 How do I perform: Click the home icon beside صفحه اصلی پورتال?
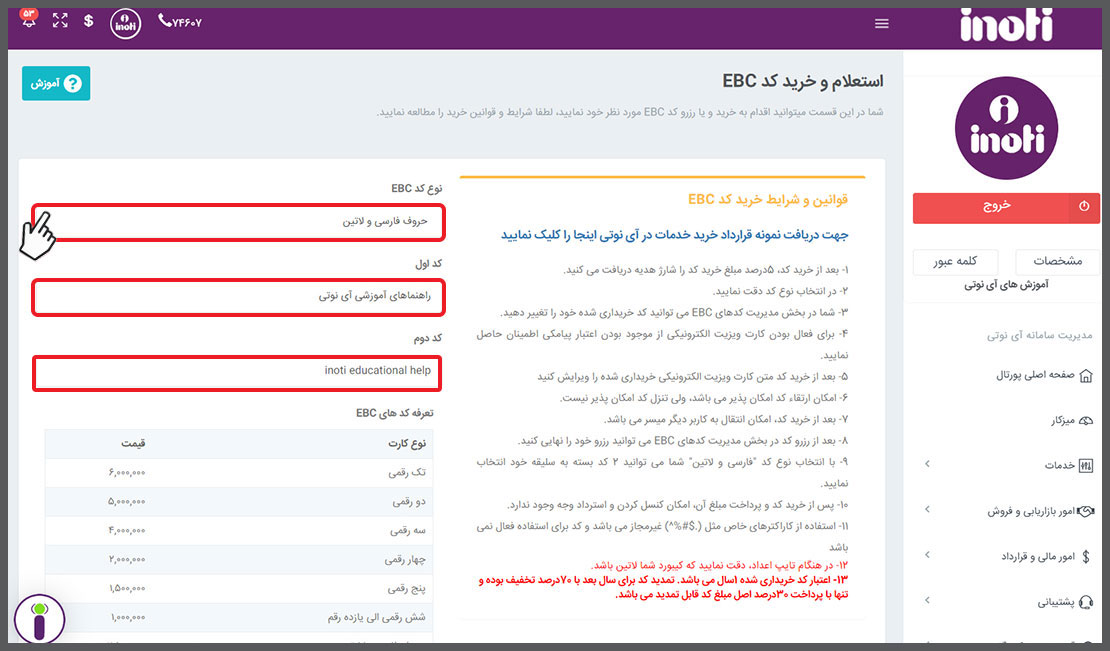click(1085, 376)
